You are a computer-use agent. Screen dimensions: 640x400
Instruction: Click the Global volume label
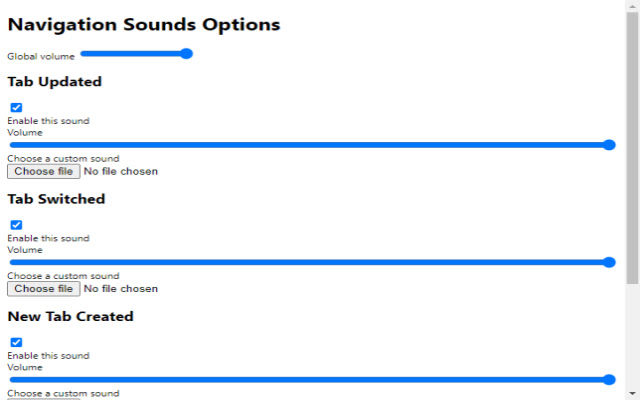41,57
